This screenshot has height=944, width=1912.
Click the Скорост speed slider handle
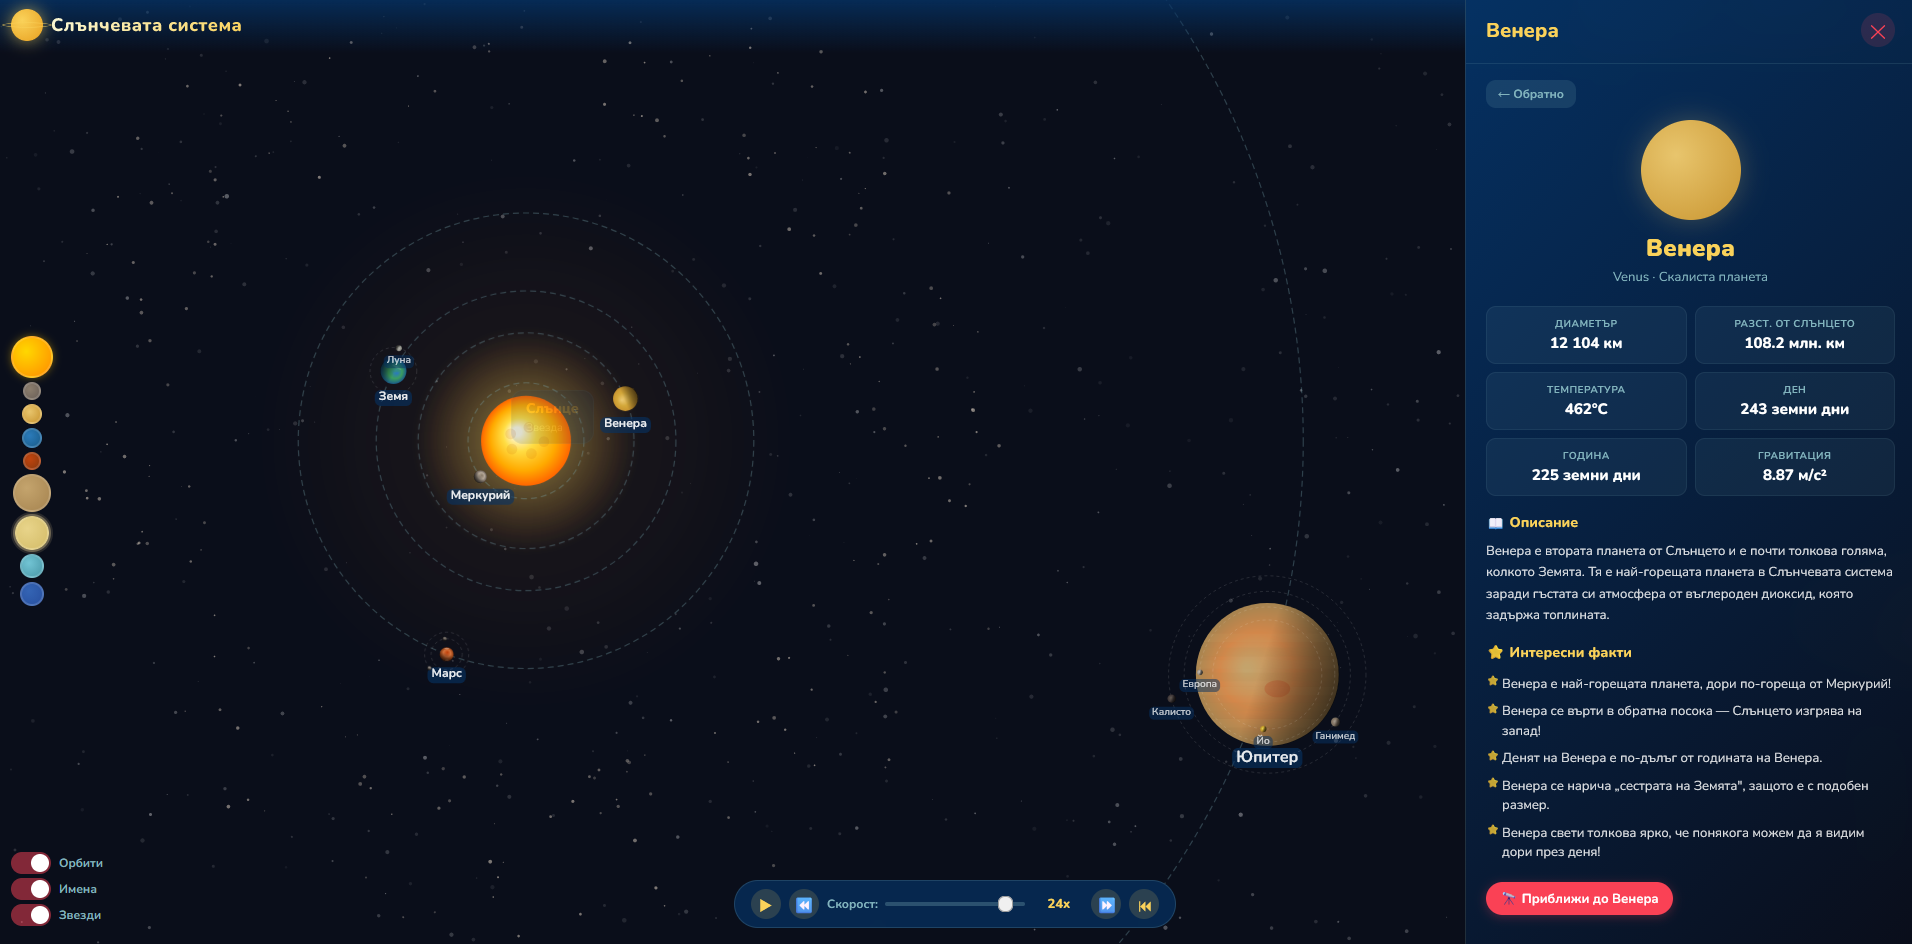point(1005,904)
